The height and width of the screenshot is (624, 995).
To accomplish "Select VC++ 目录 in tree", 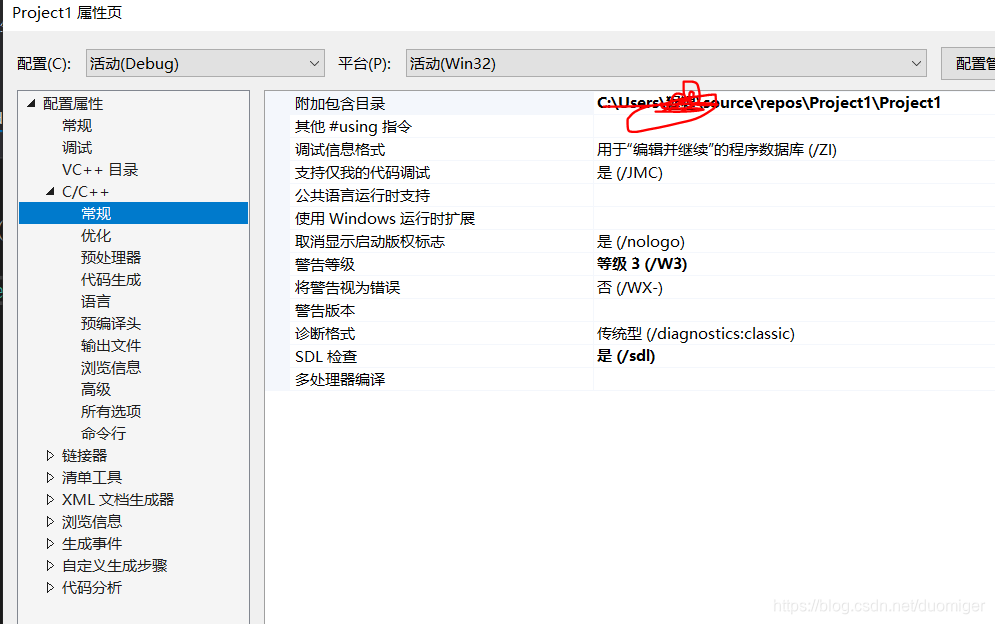I will coord(100,169).
